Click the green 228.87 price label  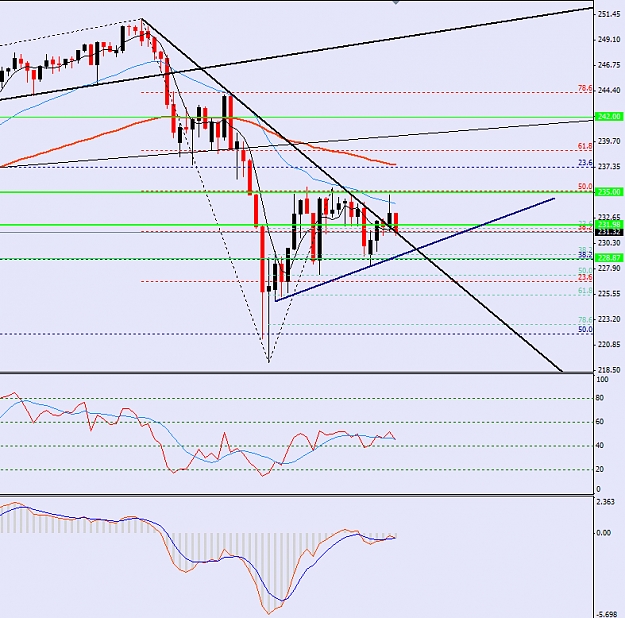point(609,258)
